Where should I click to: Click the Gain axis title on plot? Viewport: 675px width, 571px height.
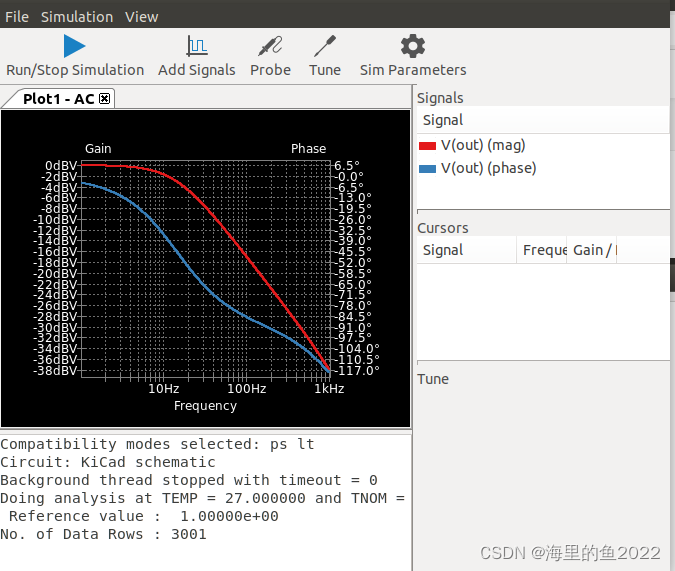(98, 149)
